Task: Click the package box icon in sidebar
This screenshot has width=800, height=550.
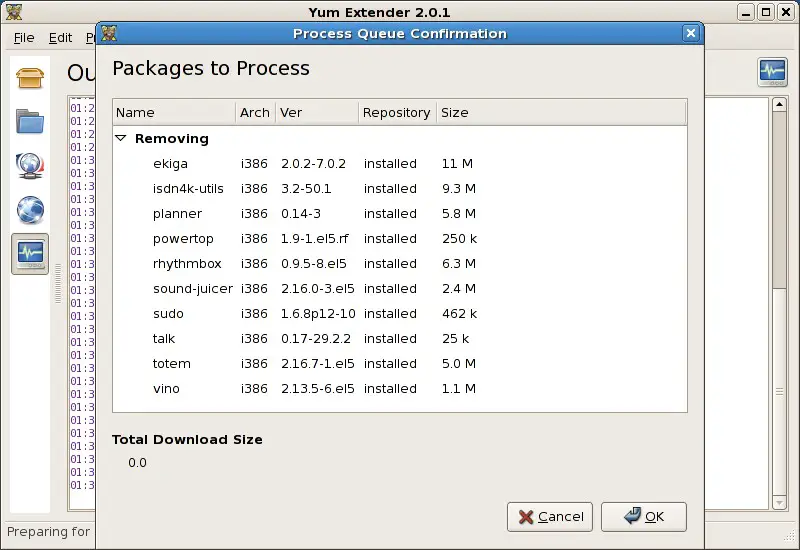Action: click(x=30, y=78)
